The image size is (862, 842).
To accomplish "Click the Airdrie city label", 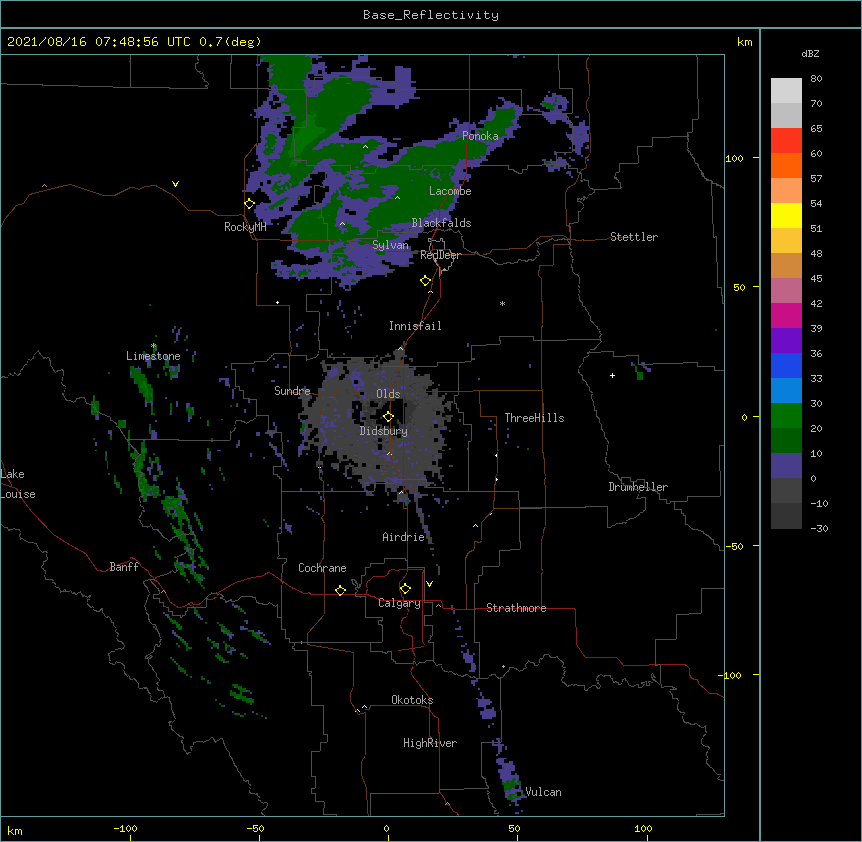I will point(404,537).
